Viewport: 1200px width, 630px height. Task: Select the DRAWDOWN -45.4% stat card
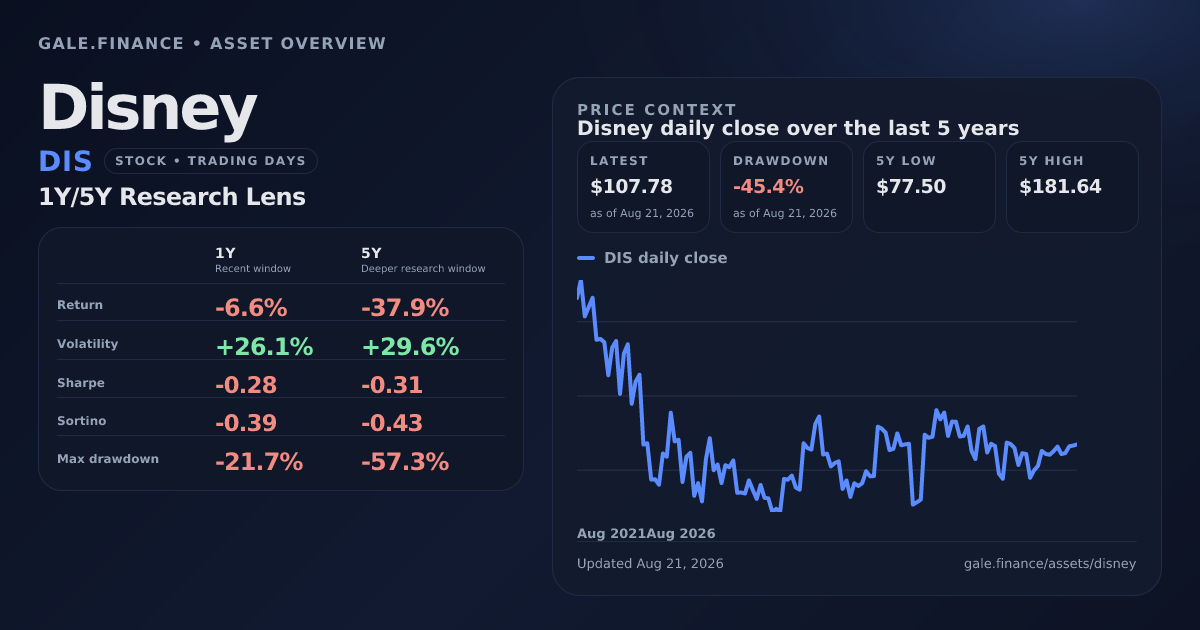point(786,187)
